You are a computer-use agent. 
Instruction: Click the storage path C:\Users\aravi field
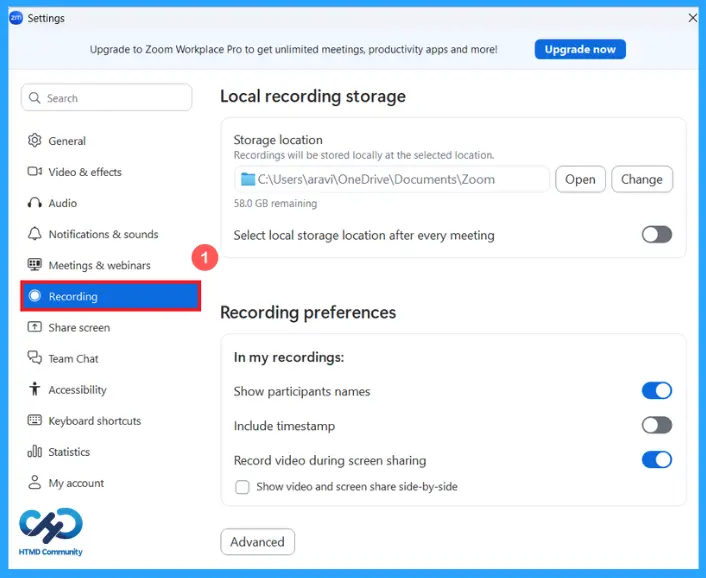coord(392,179)
